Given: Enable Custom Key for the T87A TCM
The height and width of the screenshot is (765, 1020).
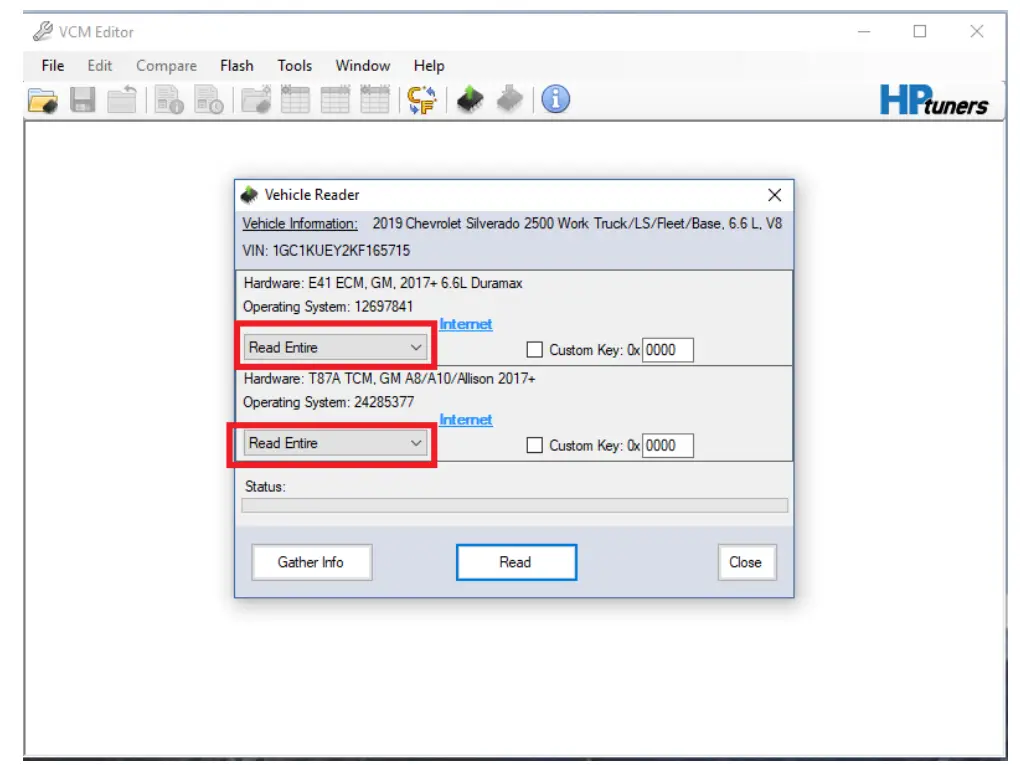Looking at the screenshot, I should click(537, 445).
